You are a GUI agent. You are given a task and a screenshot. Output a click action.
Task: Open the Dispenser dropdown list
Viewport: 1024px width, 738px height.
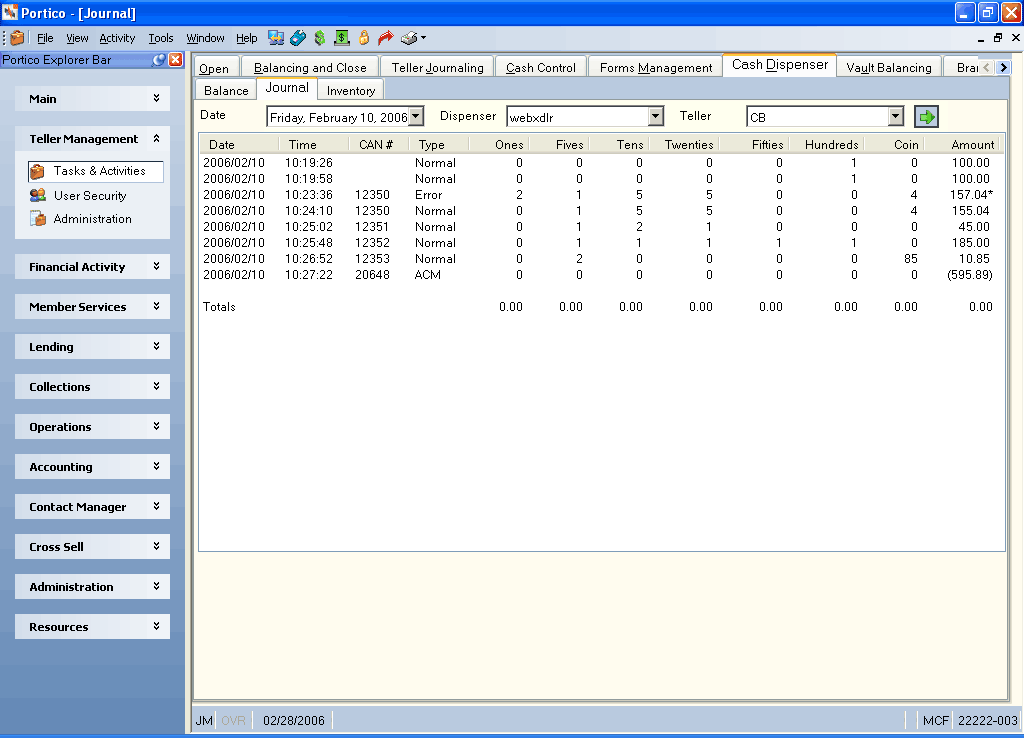click(x=655, y=116)
